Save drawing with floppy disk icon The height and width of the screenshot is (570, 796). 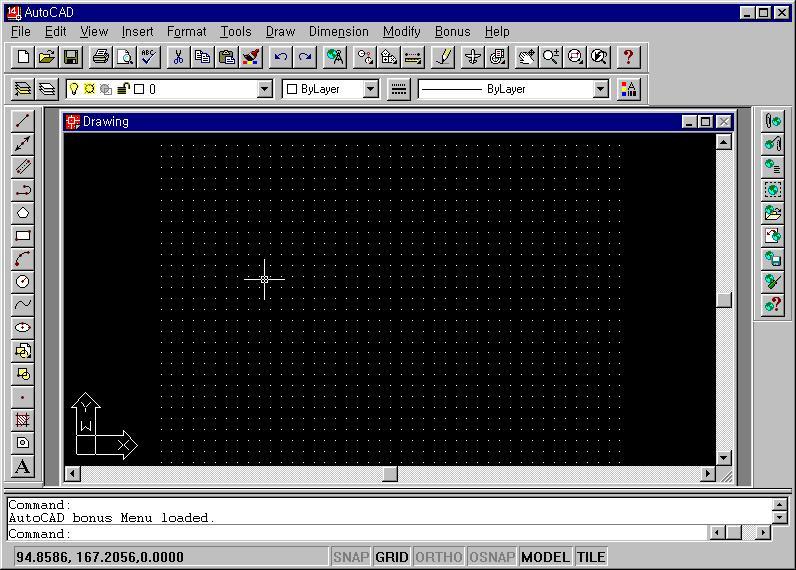71,57
